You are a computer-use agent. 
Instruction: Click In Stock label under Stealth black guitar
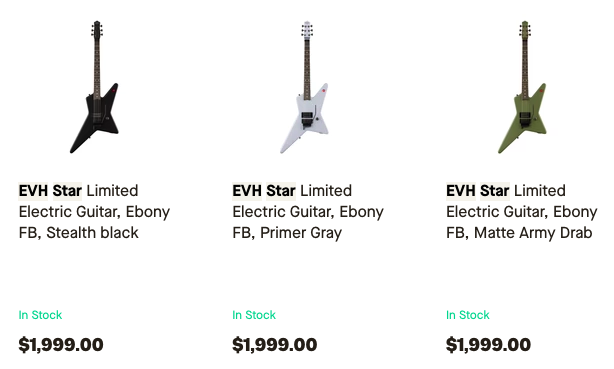tap(40, 315)
